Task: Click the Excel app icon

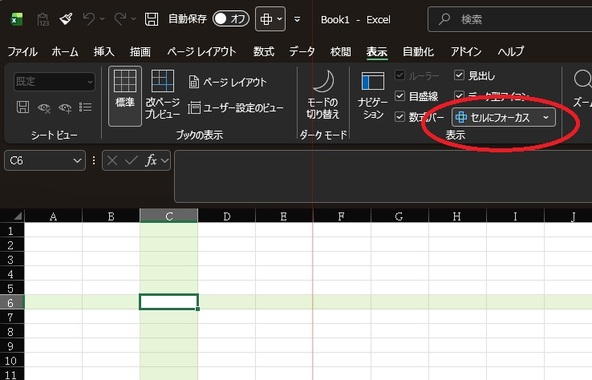Action: (17, 19)
